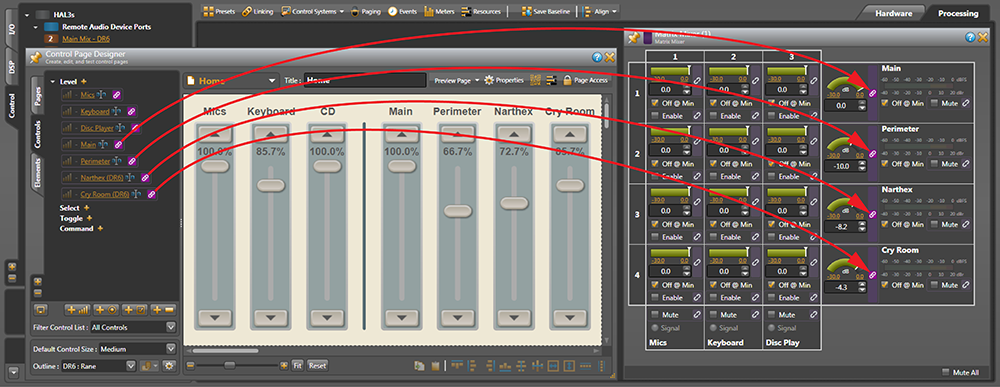The width and height of the screenshot is (1000, 387).
Task: Click the link icon for Narthex (DR6) control
Action: 145,177
